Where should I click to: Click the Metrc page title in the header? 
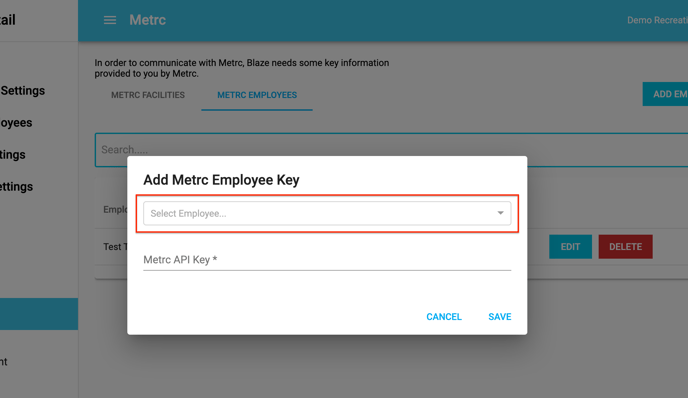pos(147,20)
